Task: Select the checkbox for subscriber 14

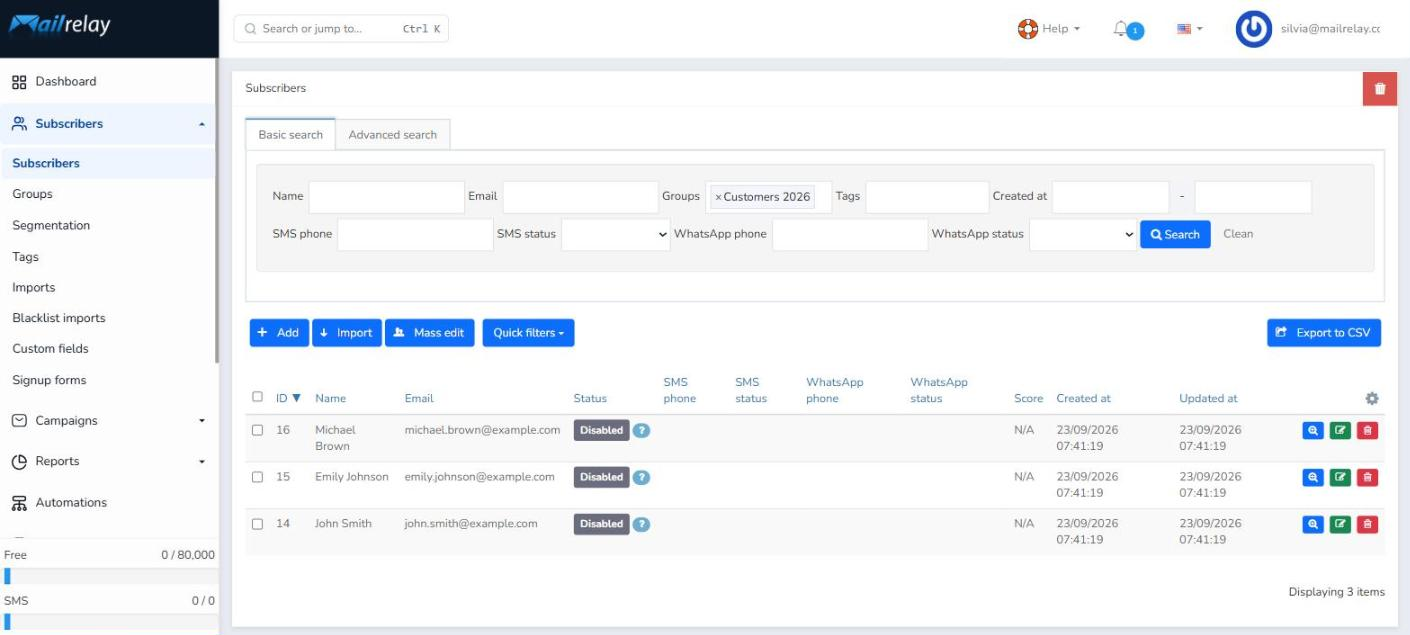Action: [258, 524]
